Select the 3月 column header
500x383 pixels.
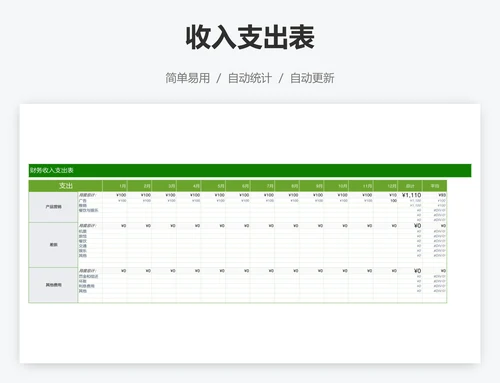[164, 186]
